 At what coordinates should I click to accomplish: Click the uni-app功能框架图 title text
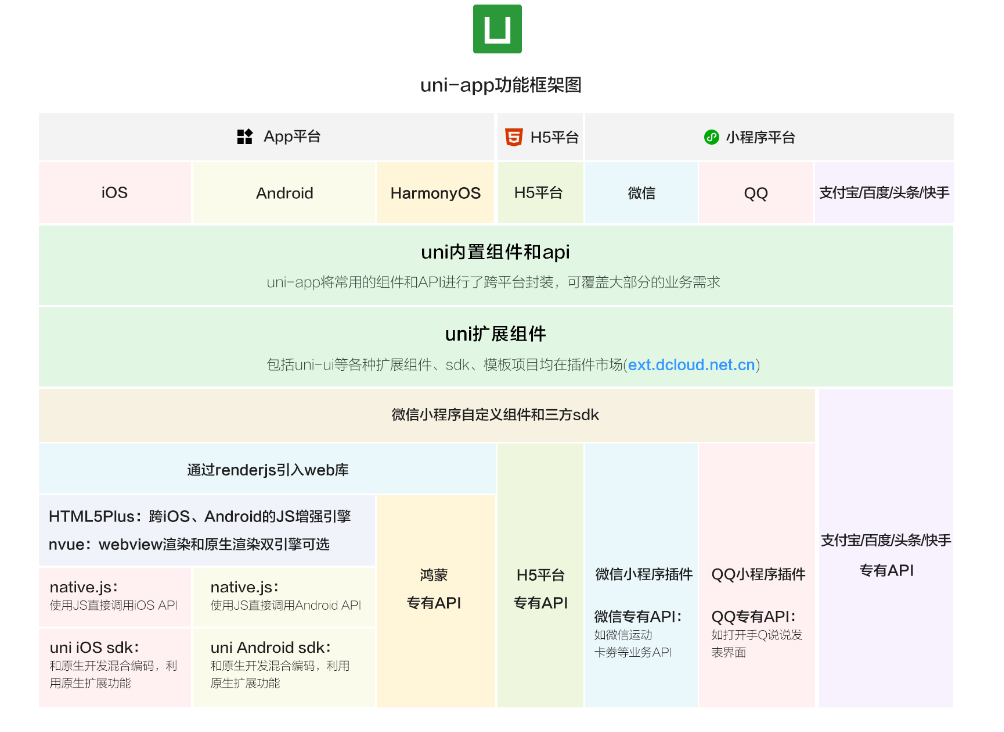[502, 86]
